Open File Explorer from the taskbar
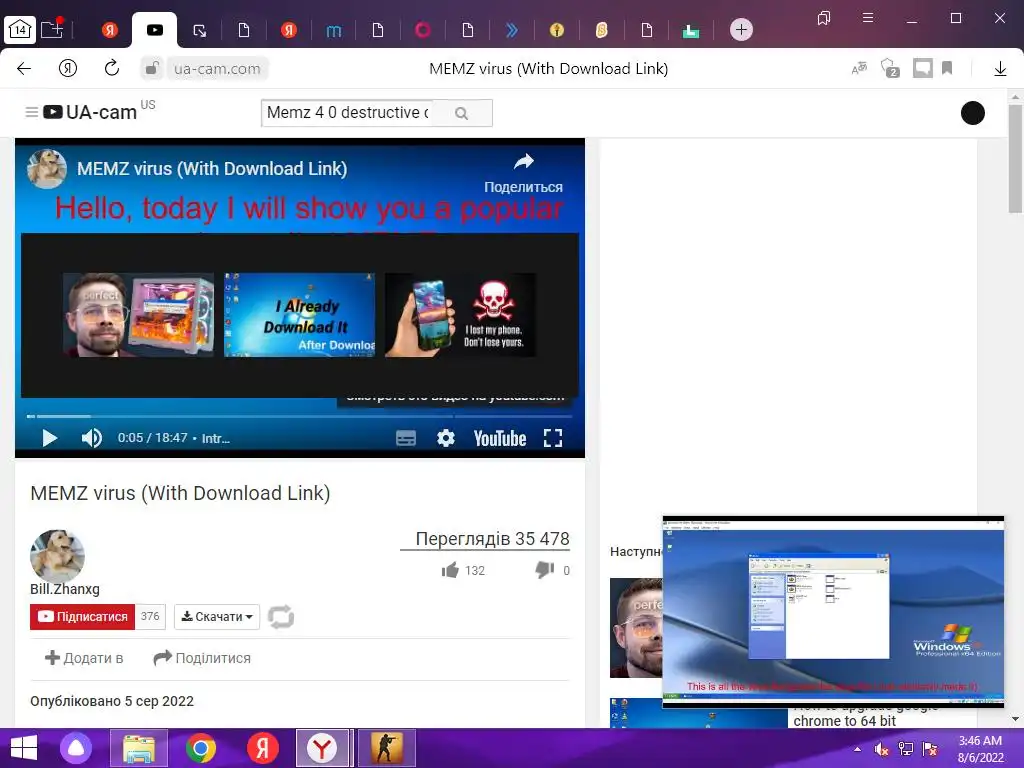The width and height of the screenshot is (1024, 768). pyautogui.click(x=139, y=748)
